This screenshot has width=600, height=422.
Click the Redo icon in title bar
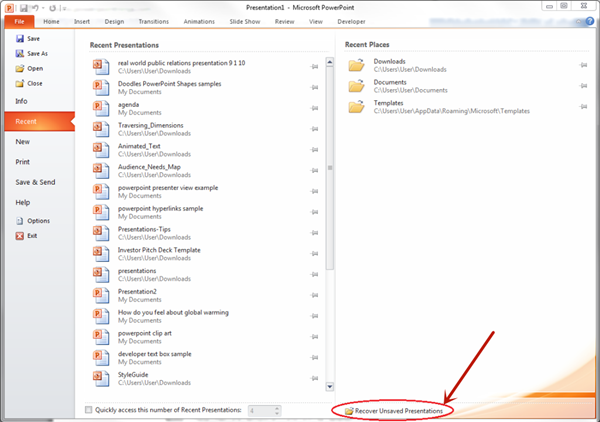point(52,8)
